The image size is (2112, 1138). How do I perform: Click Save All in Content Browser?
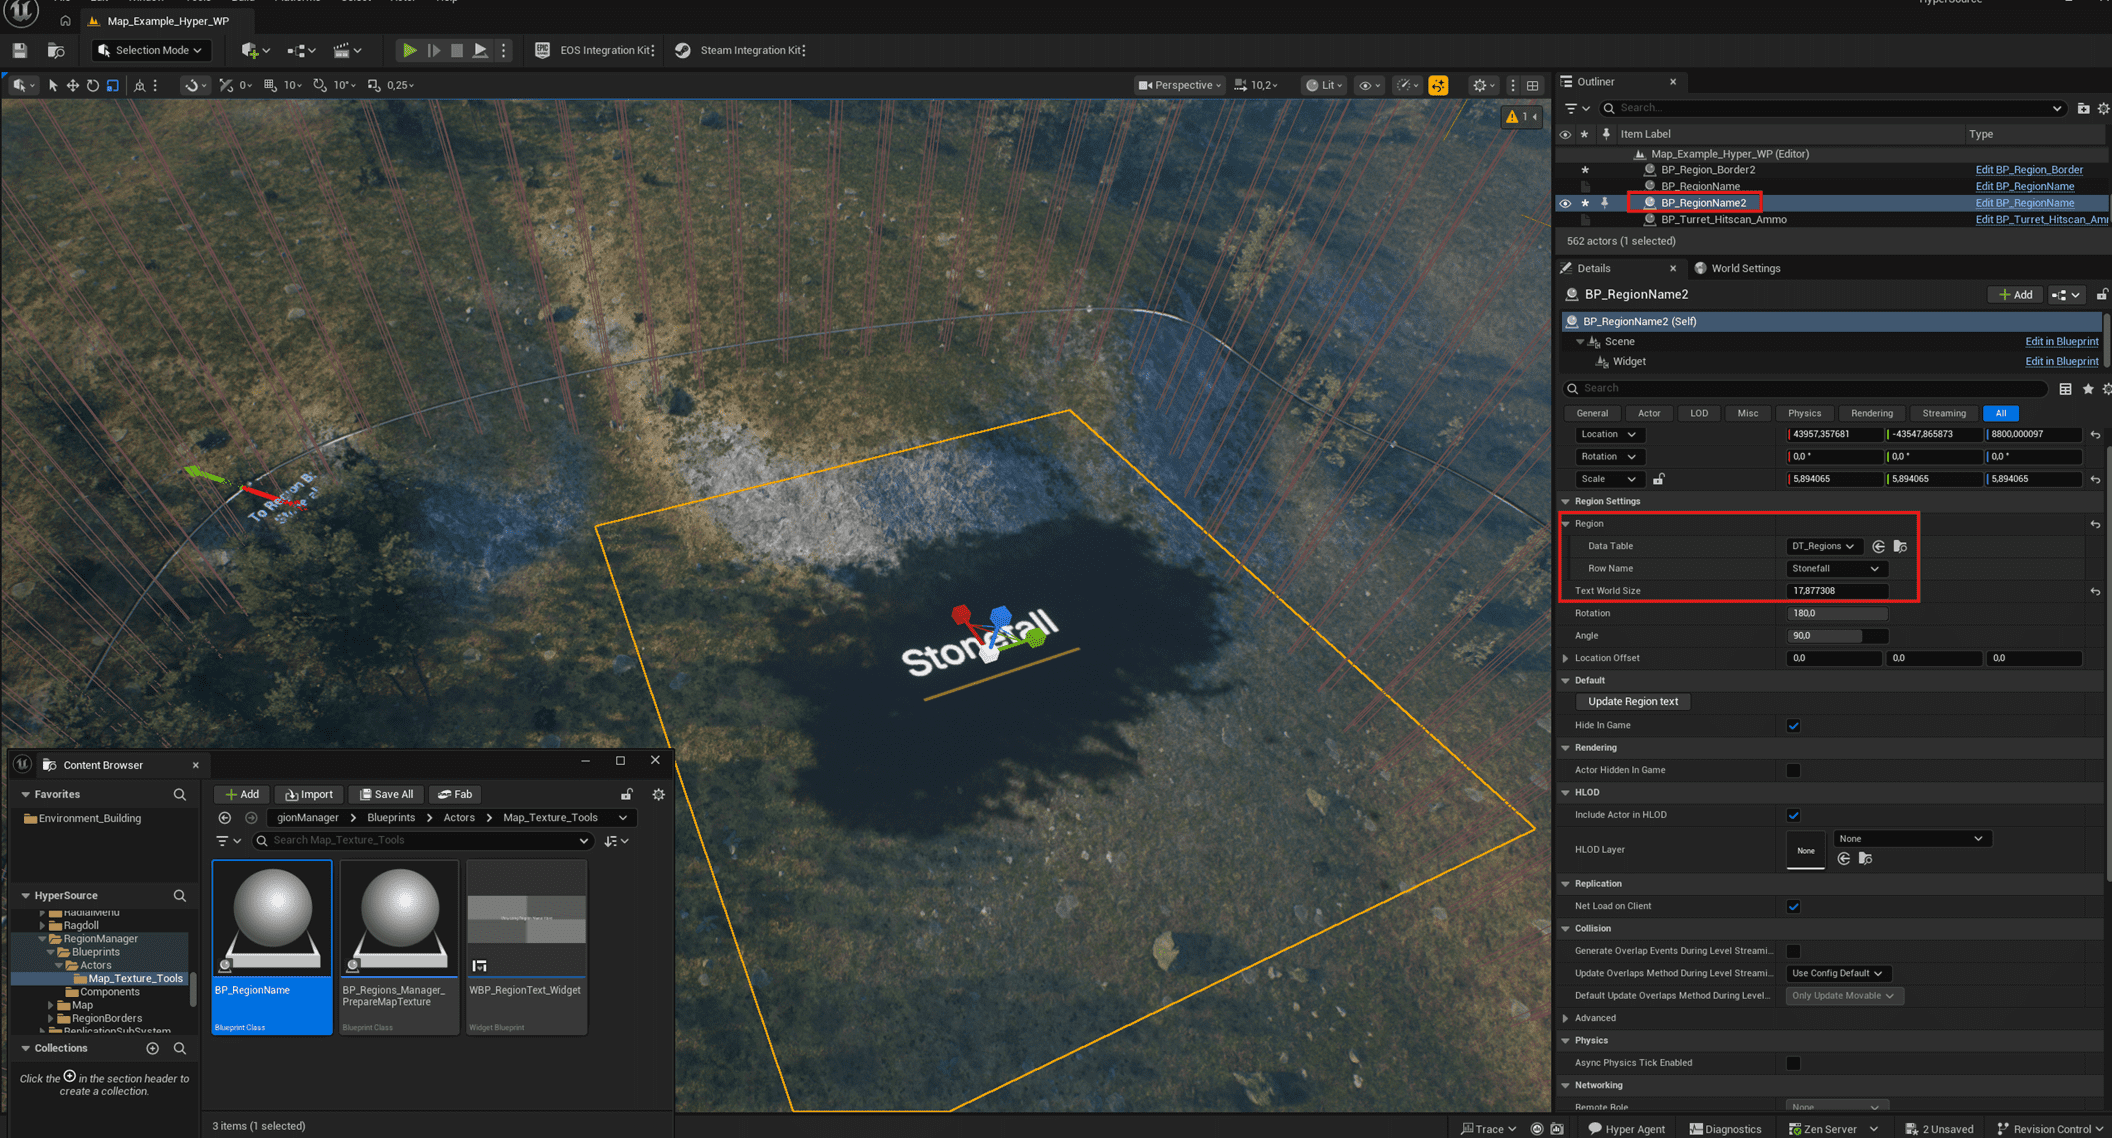386,794
